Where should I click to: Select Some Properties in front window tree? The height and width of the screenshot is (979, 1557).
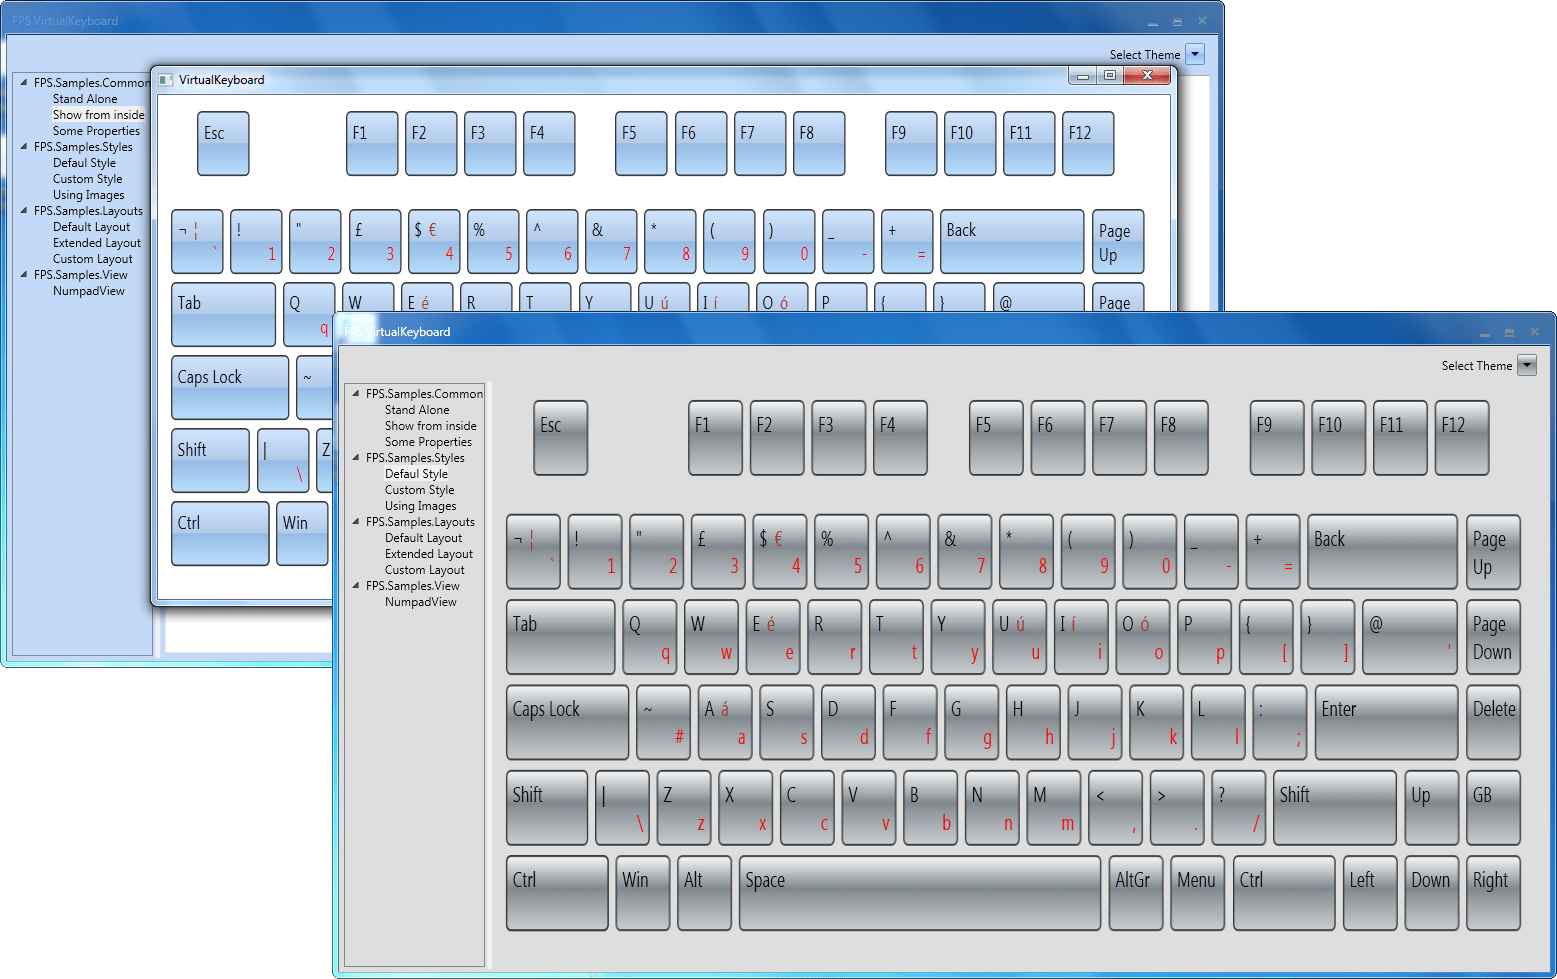pyautogui.click(x=428, y=442)
